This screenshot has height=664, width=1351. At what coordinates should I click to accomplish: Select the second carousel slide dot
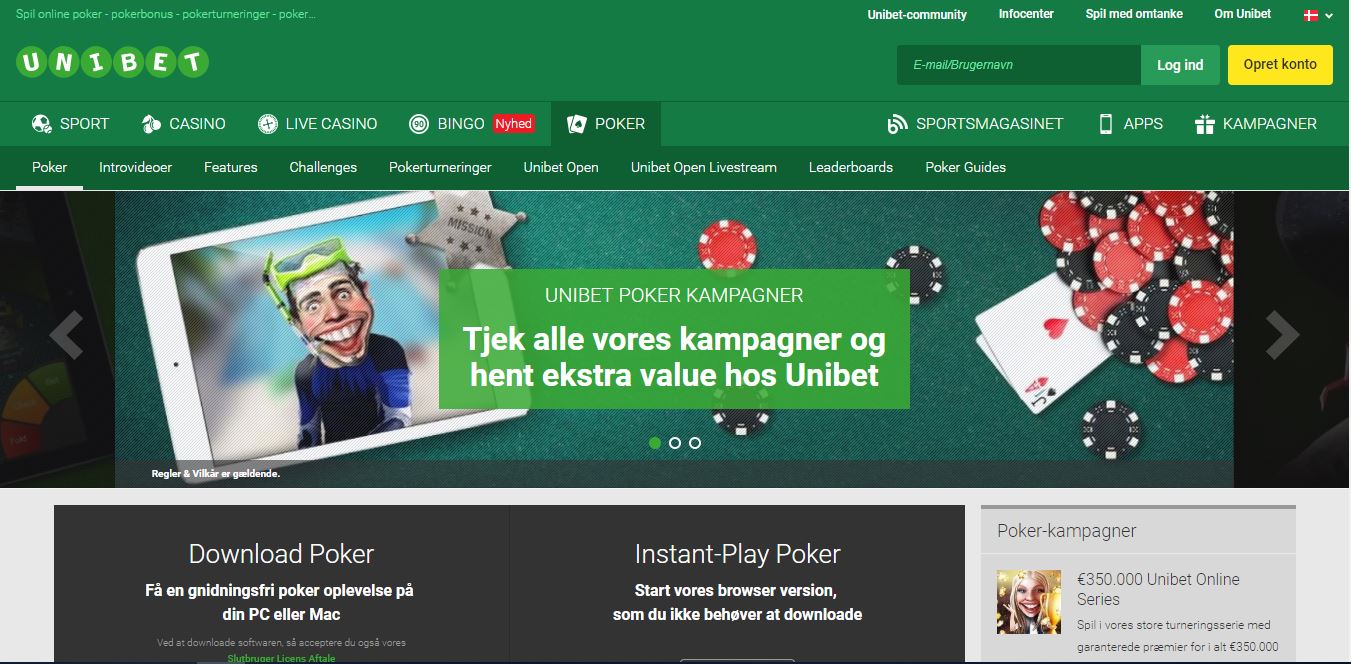(675, 442)
